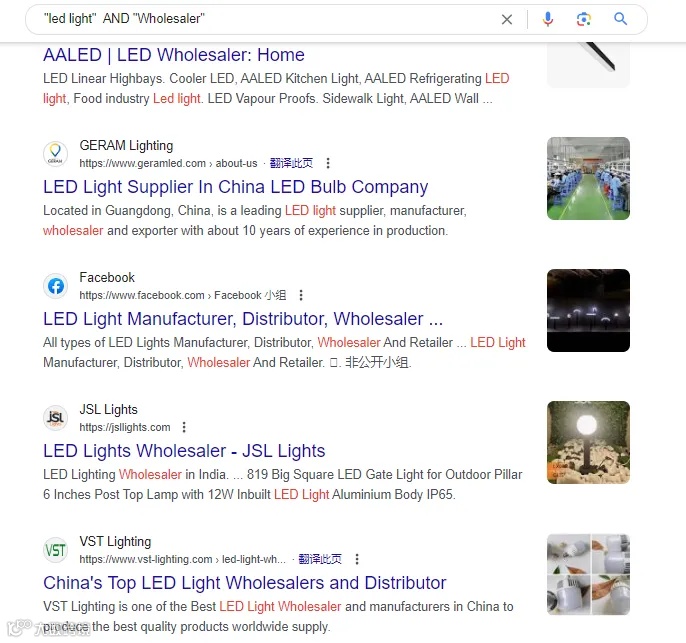Open the JSL garden lamp thumbnail
The width and height of the screenshot is (686, 643).
coord(588,442)
